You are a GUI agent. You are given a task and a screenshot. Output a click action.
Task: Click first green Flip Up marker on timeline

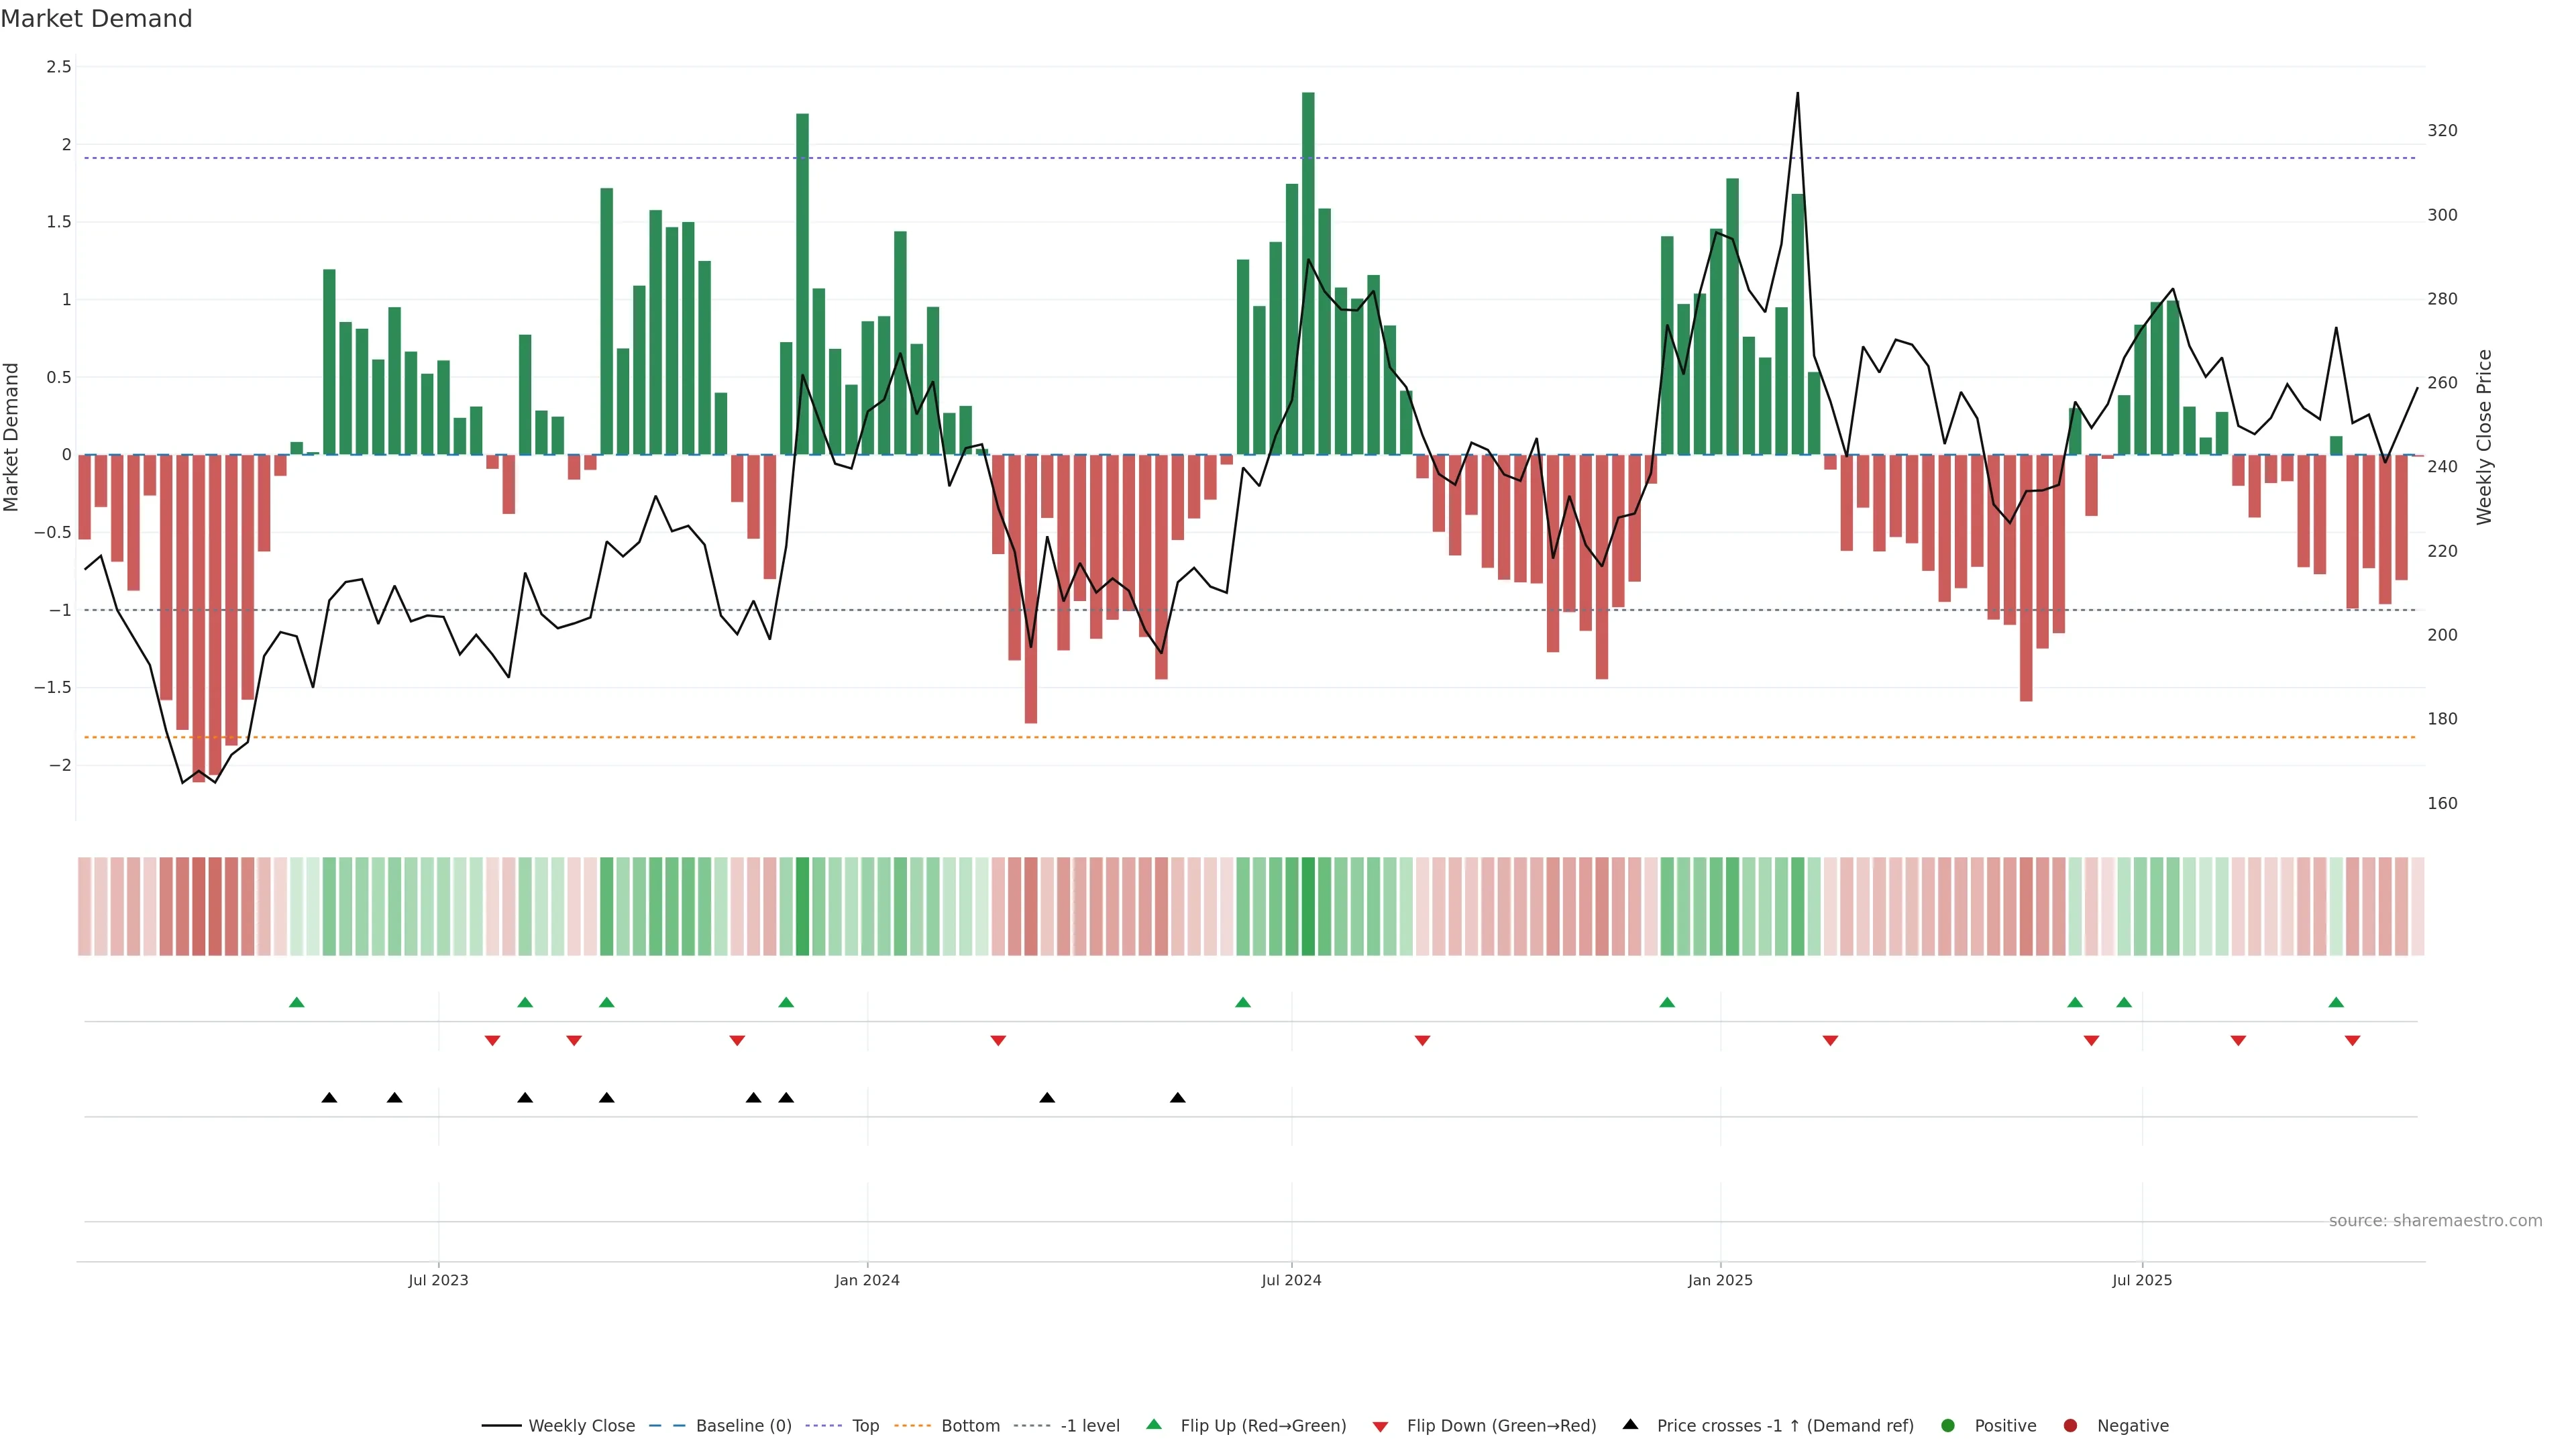pos(296,1003)
